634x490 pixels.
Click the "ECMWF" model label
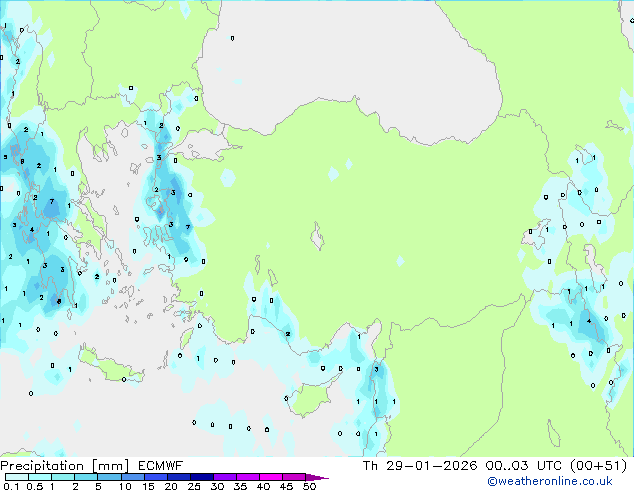pyautogui.click(x=161, y=466)
